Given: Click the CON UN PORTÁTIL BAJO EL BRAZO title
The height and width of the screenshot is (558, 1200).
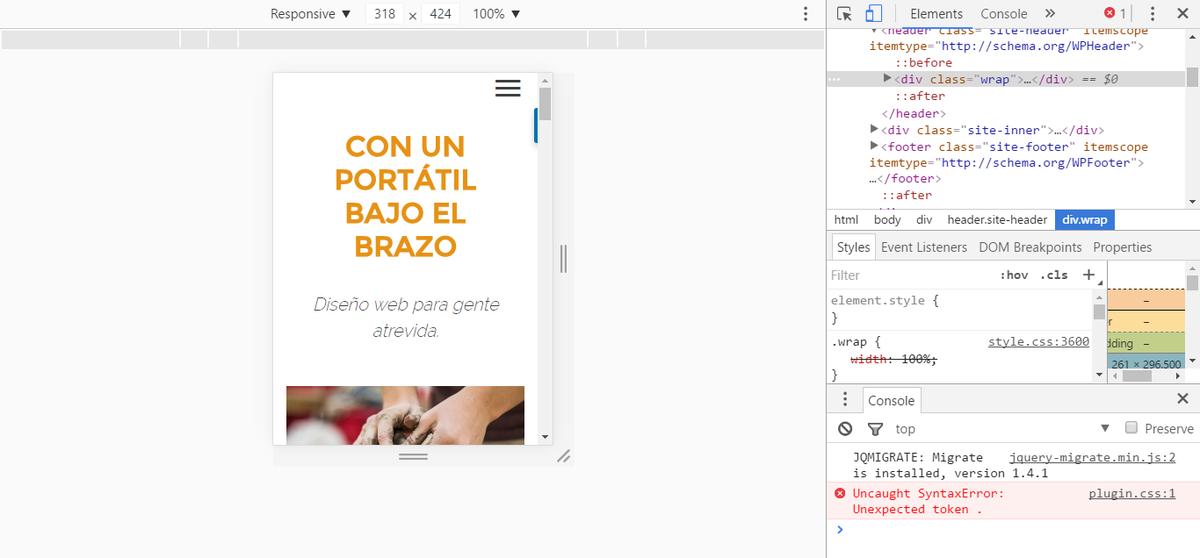Looking at the screenshot, I should tap(405, 196).
